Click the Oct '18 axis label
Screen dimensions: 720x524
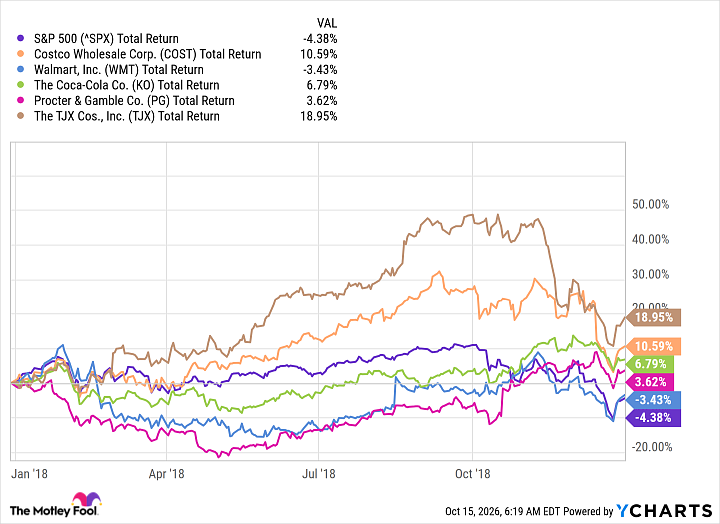click(x=472, y=473)
